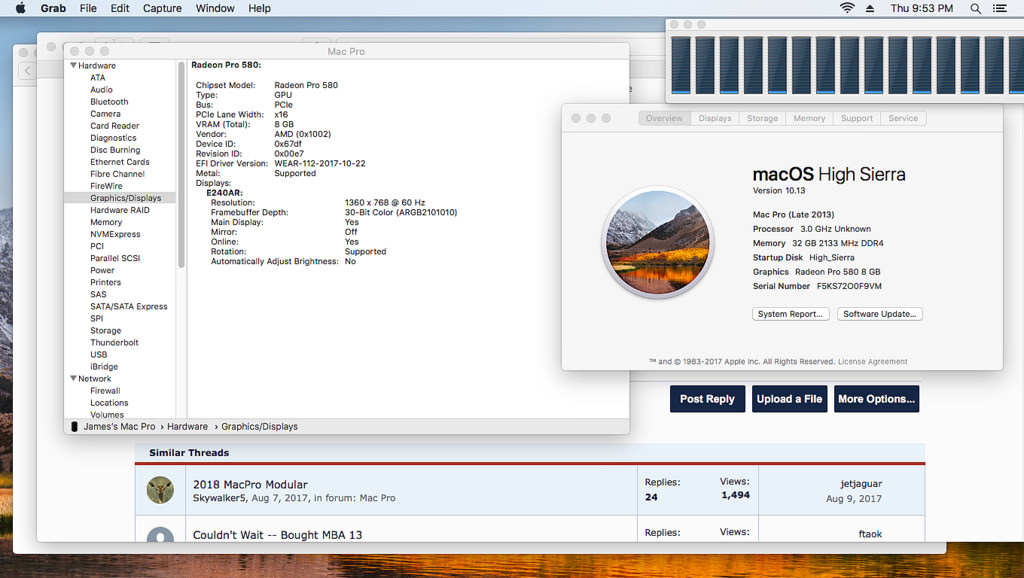Select ATA in hardware list
The width and height of the screenshot is (1024, 578).
(x=97, y=78)
